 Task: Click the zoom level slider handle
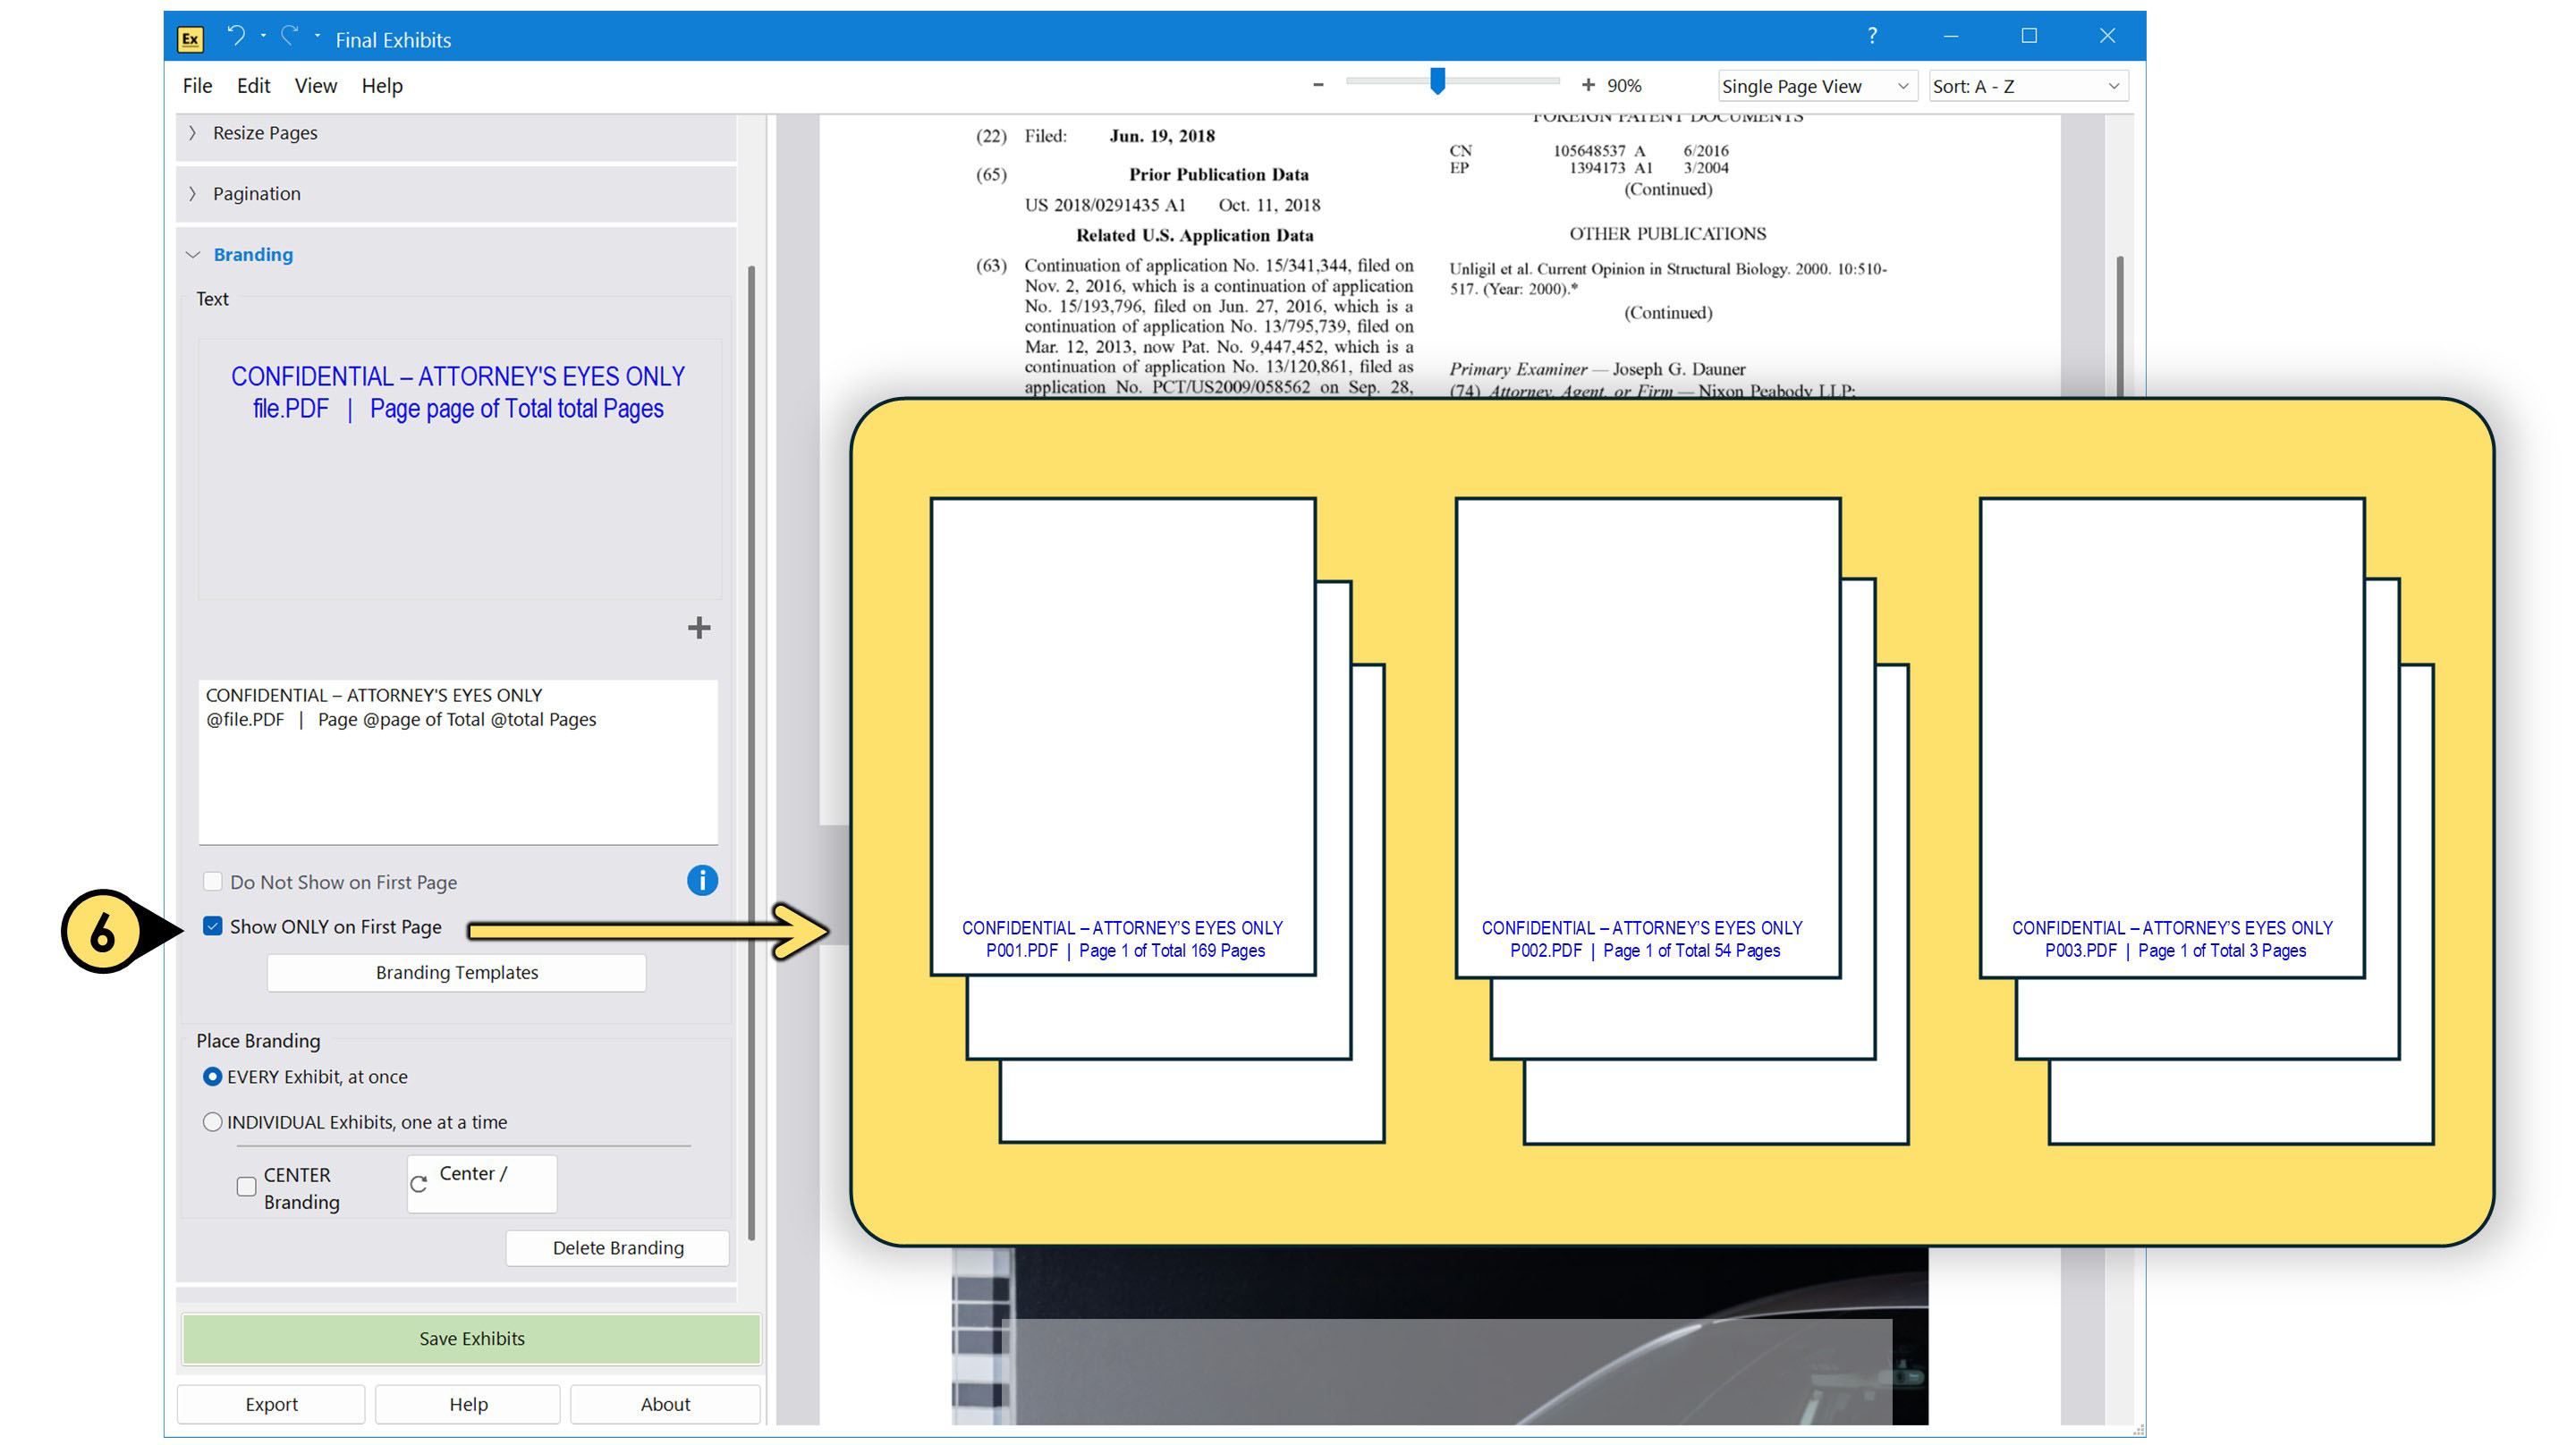click(1437, 81)
